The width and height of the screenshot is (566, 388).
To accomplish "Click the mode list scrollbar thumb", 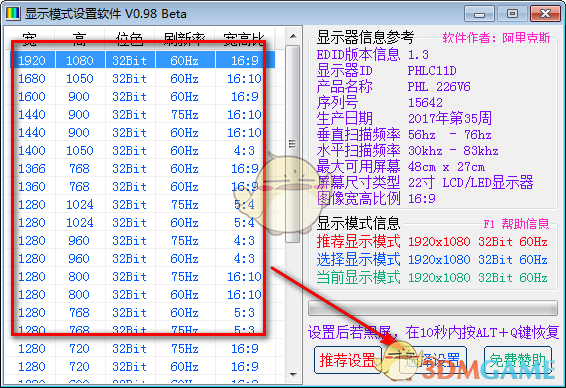I will coord(293,144).
